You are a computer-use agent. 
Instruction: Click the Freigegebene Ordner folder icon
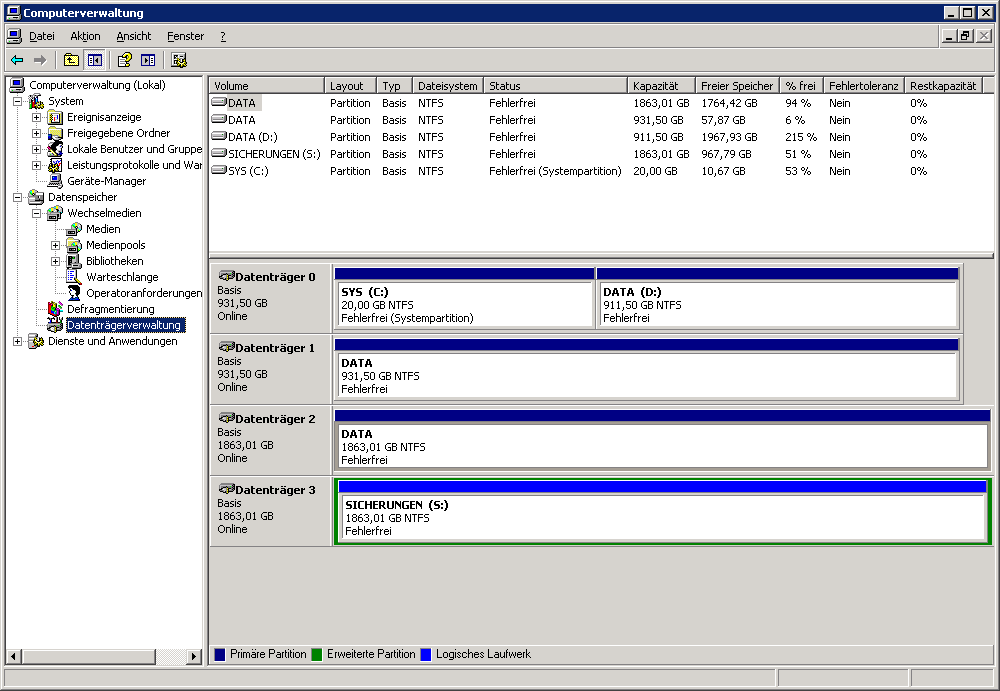(55, 133)
